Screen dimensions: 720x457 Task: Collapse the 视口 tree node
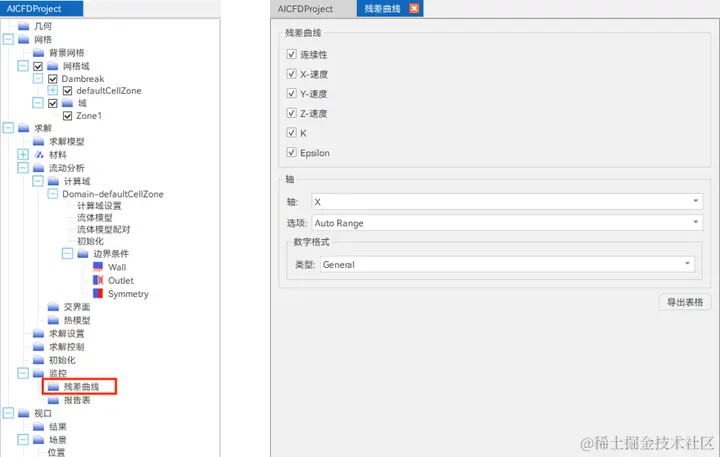coord(8,413)
